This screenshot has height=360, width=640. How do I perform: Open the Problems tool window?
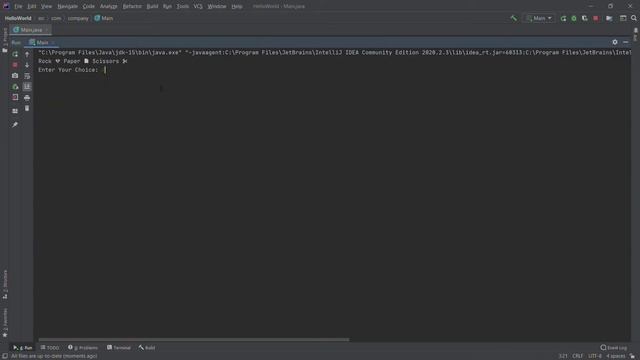83,348
